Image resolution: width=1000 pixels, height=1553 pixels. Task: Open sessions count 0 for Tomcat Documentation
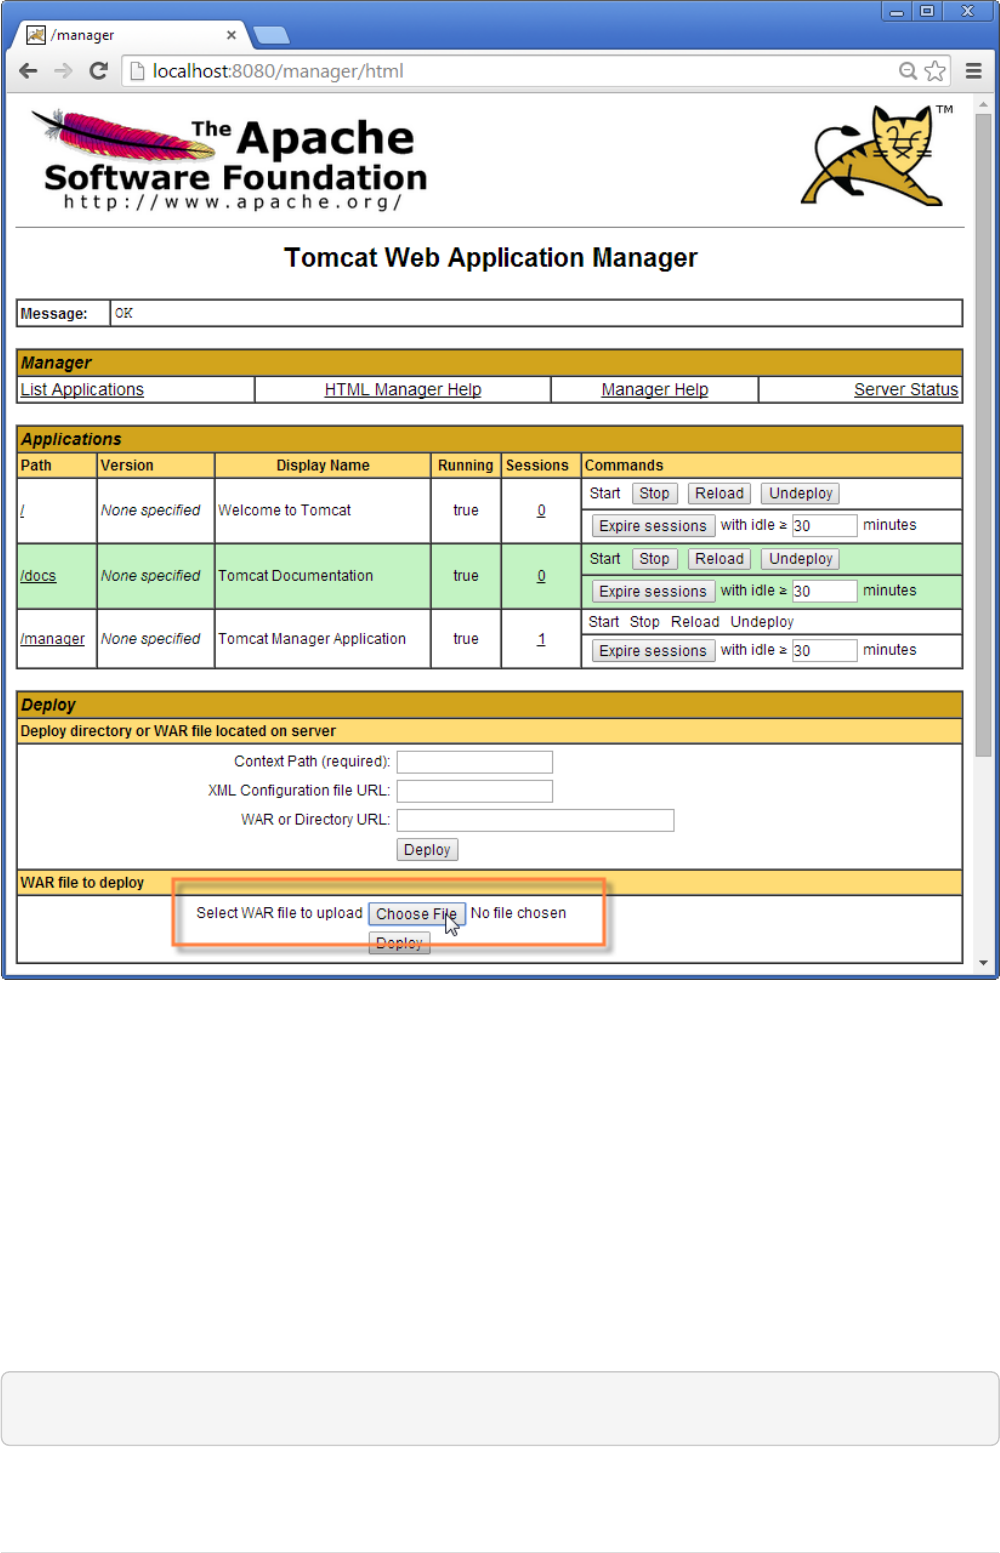pos(541,576)
